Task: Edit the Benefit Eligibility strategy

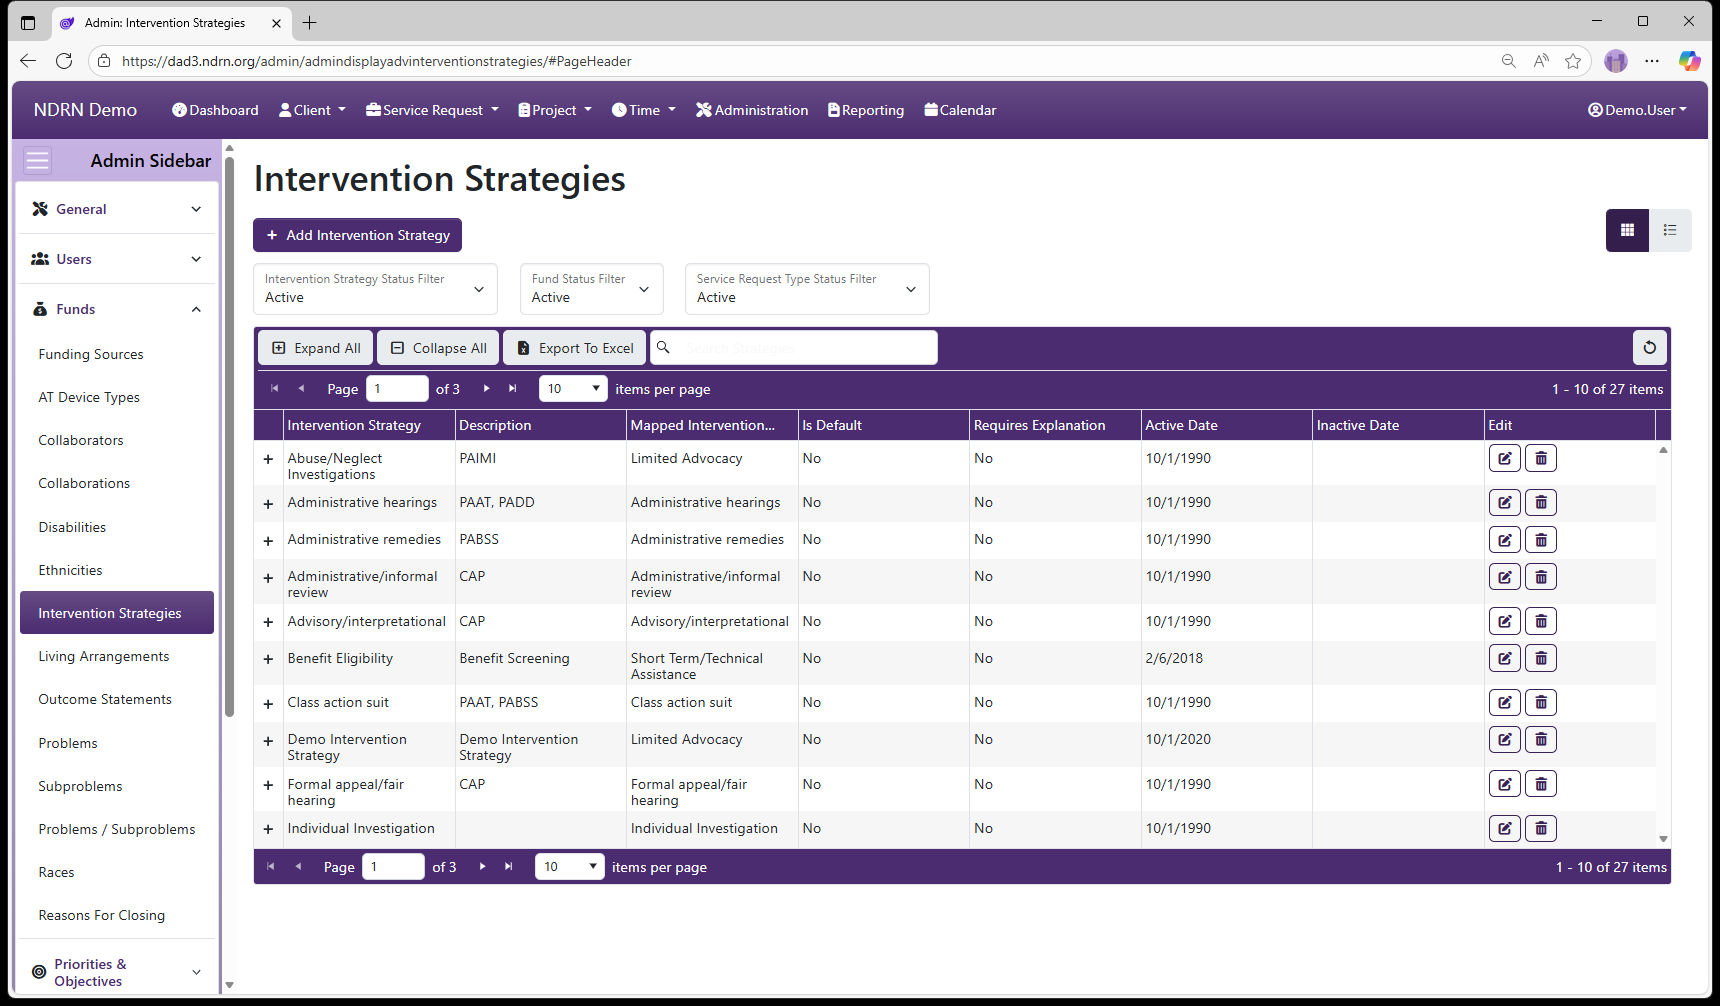Action: [1504, 658]
